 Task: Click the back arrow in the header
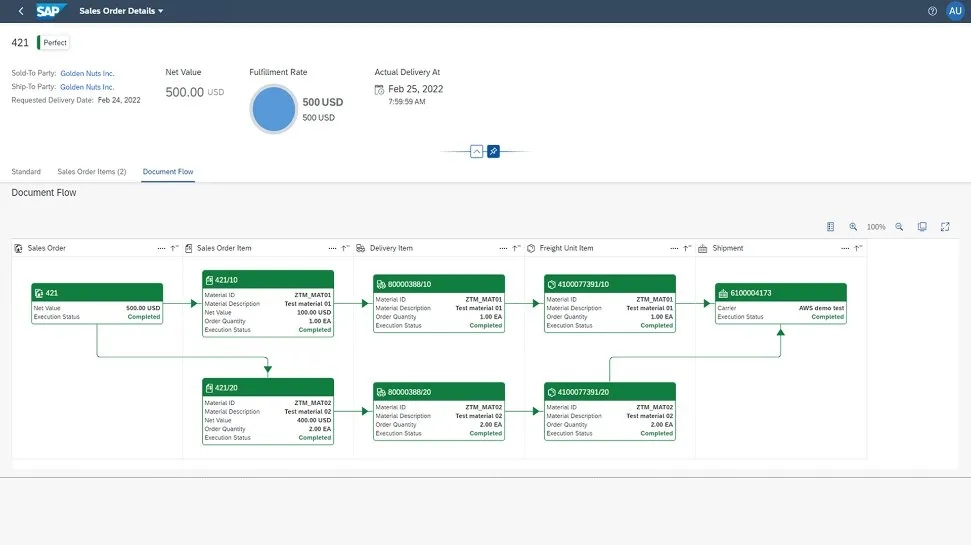(21, 11)
